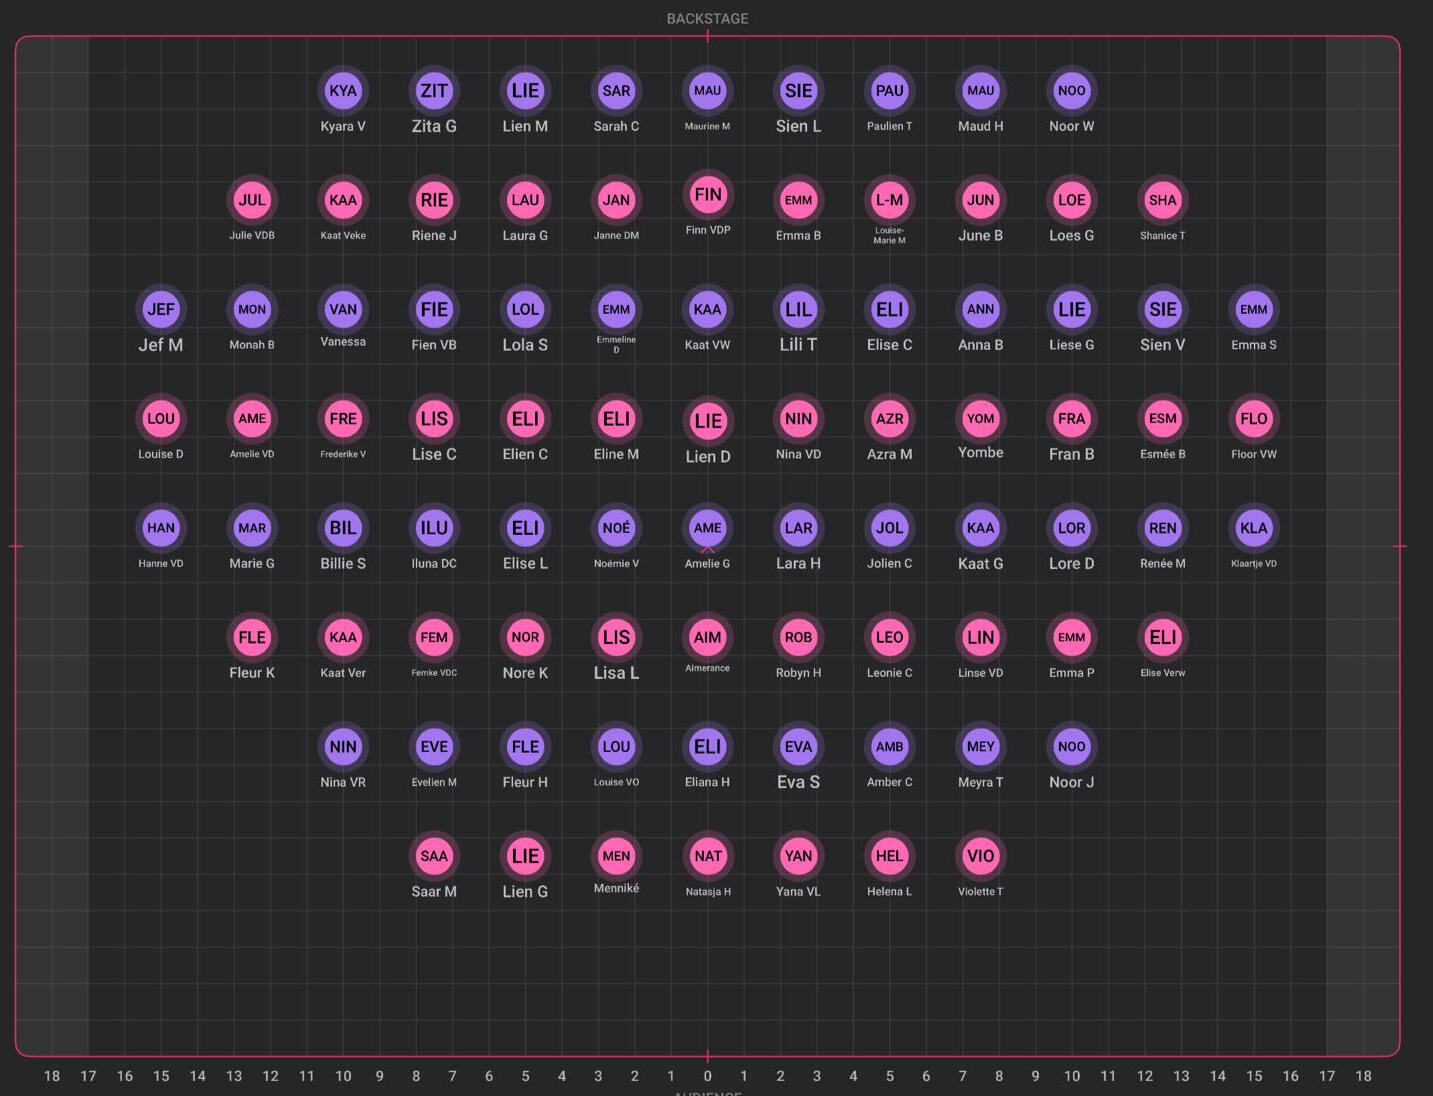Click the Billie S performer marker
Screen dimensions: 1433x1096
click(343, 528)
